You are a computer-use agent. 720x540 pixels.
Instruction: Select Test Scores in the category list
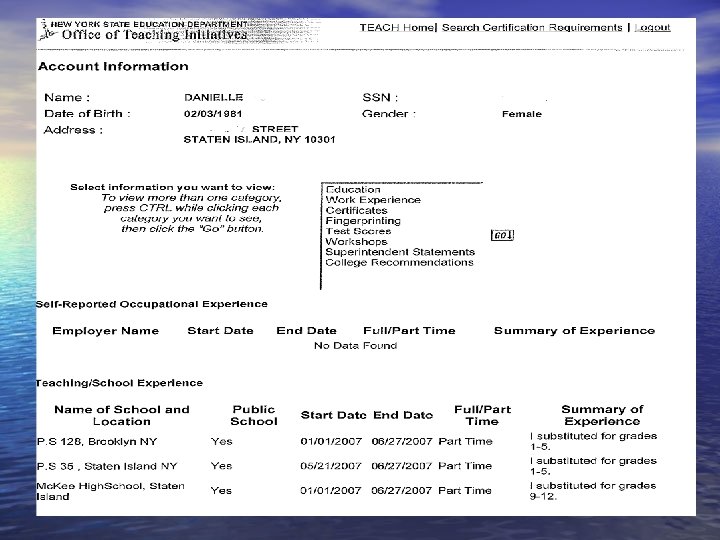coord(358,231)
